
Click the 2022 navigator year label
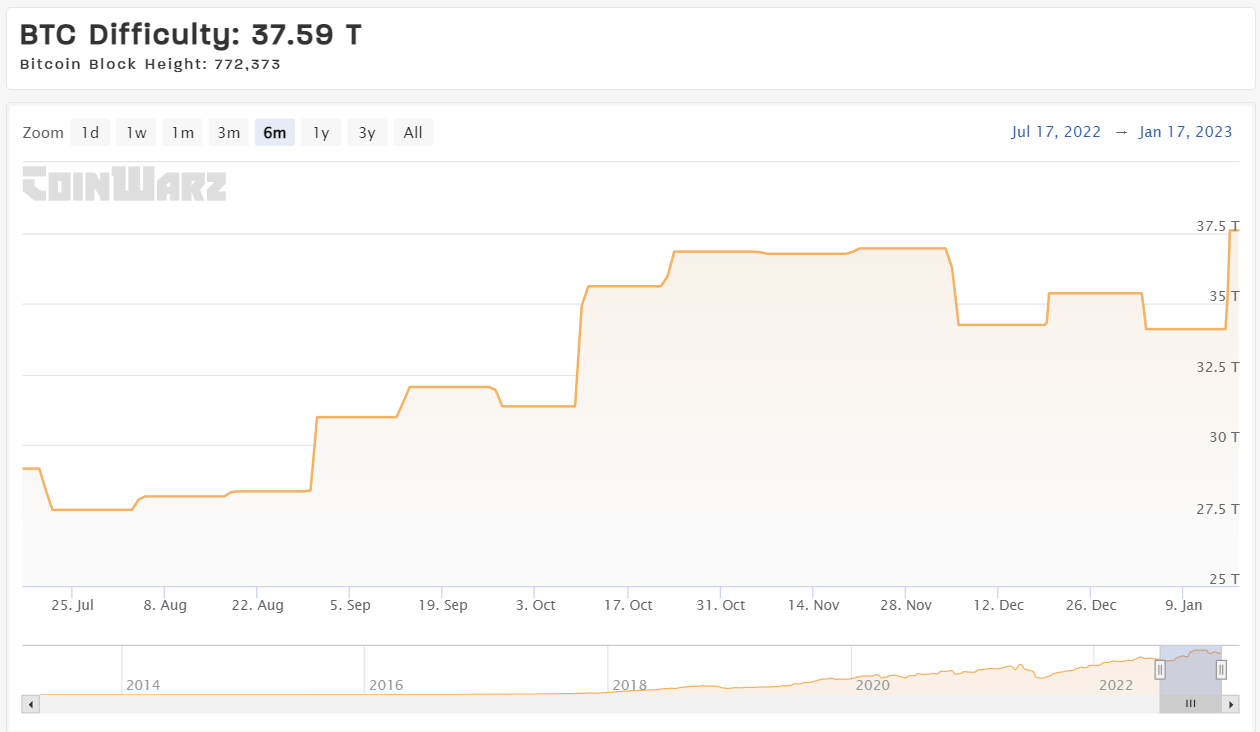[1116, 685]
